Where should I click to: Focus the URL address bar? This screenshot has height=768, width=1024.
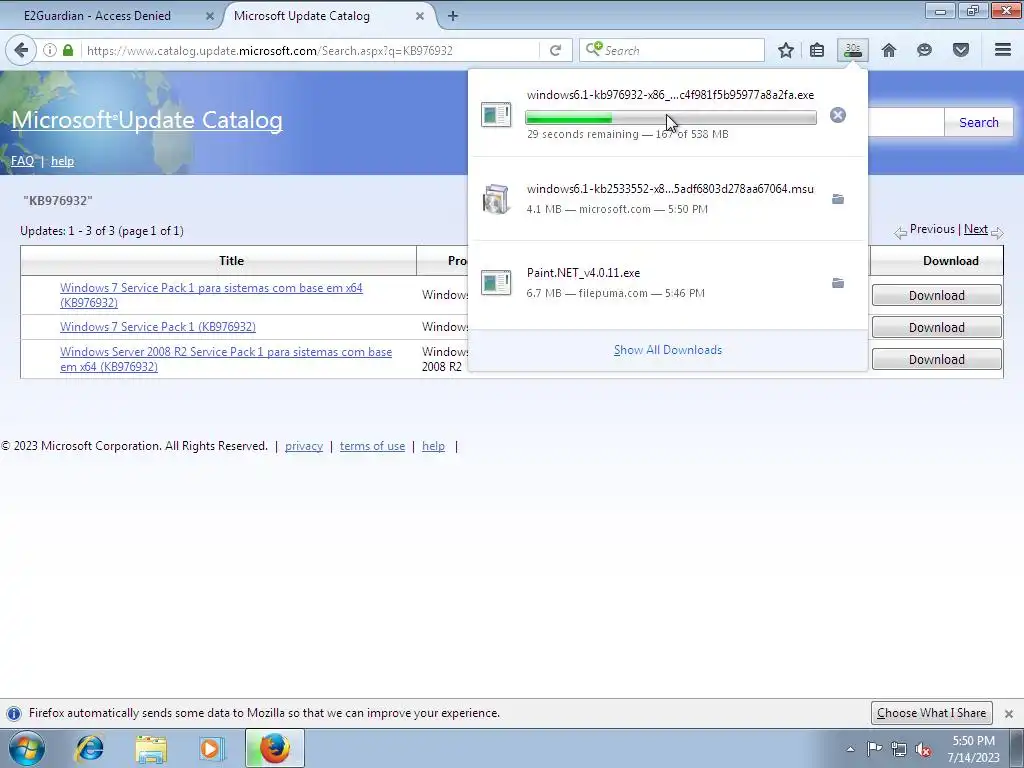click(x=310, y=50)
